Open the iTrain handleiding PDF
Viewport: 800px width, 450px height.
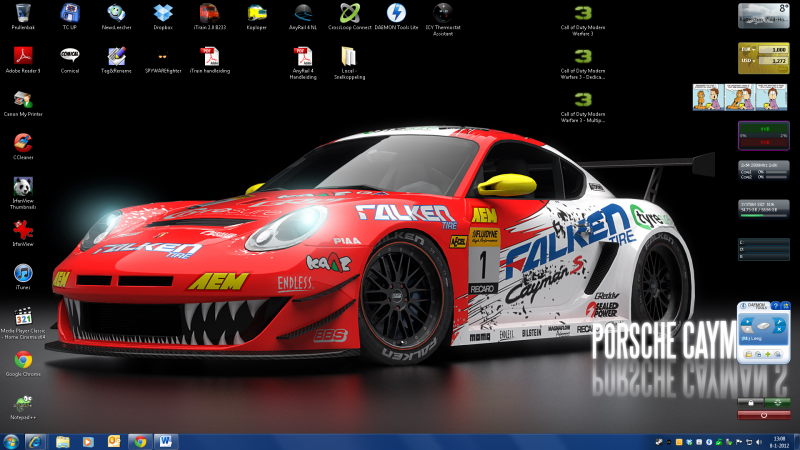[210, 60]
